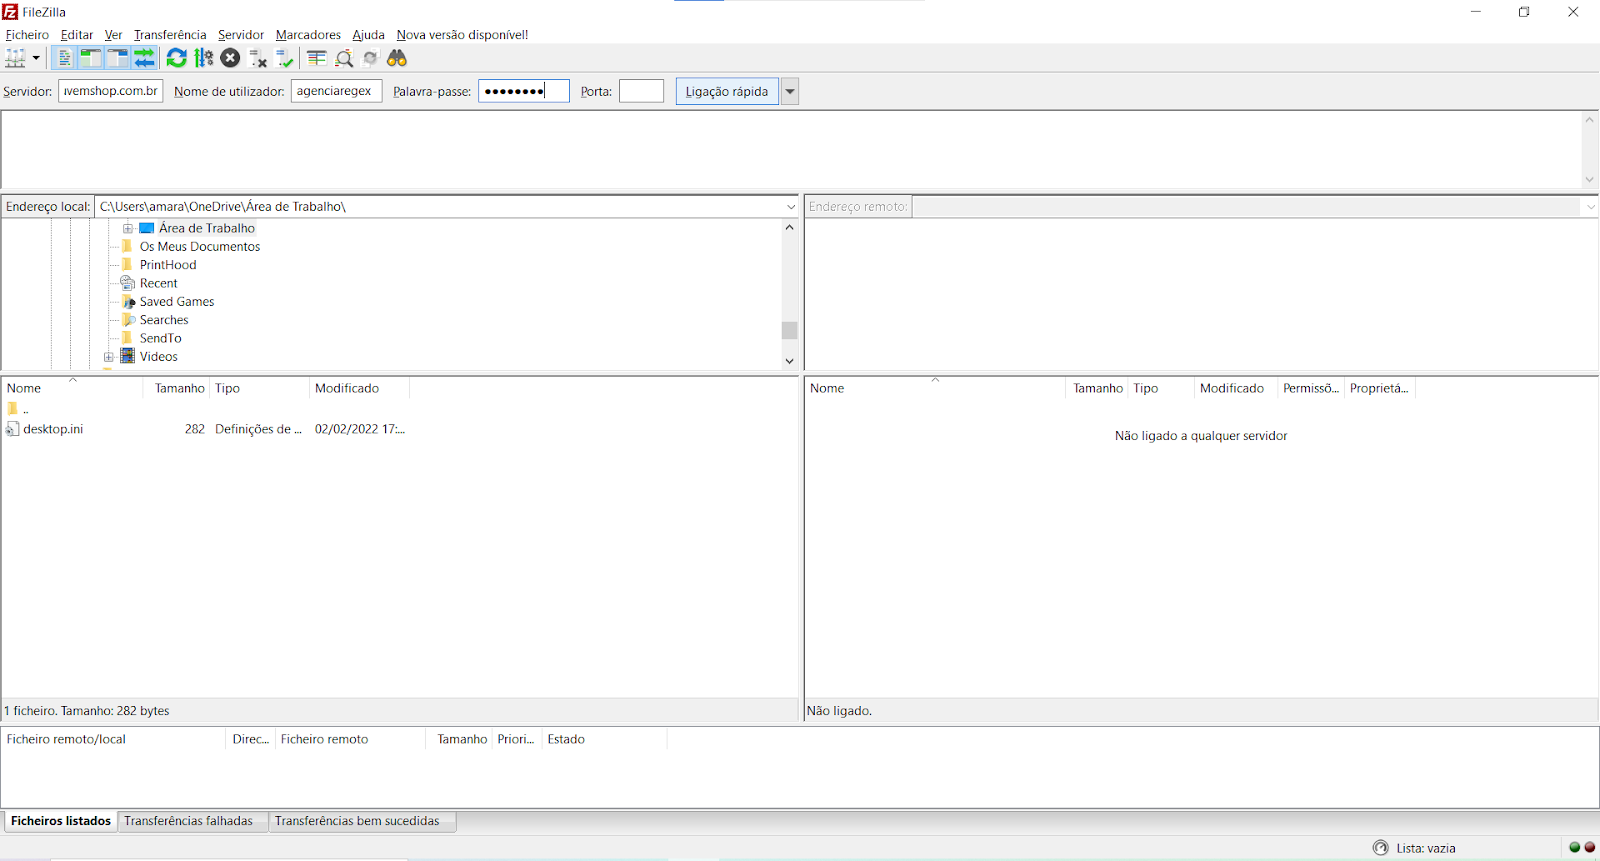Click the Servidor host input field
Screen dimensions: 1600x861
111,91
